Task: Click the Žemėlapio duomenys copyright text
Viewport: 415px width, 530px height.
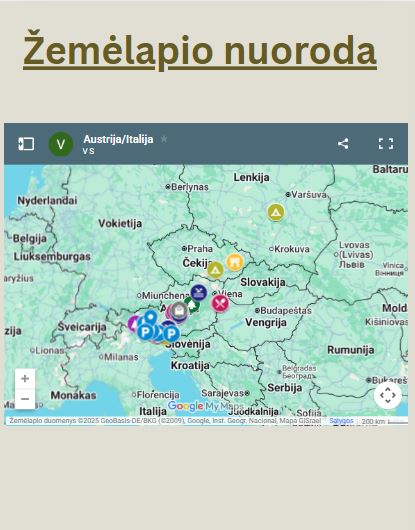Action: coord(165,421)
